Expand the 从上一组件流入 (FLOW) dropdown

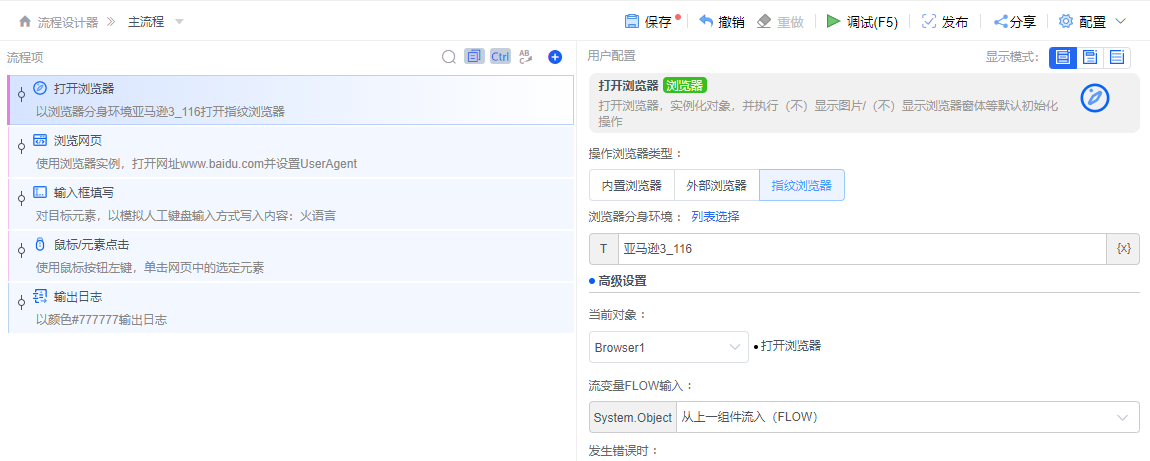point(907,417)
